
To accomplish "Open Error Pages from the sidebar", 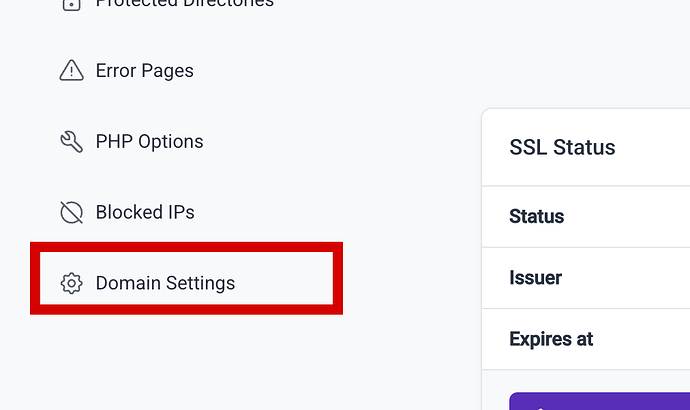I will pyautogui.click(x=144, y=71).
